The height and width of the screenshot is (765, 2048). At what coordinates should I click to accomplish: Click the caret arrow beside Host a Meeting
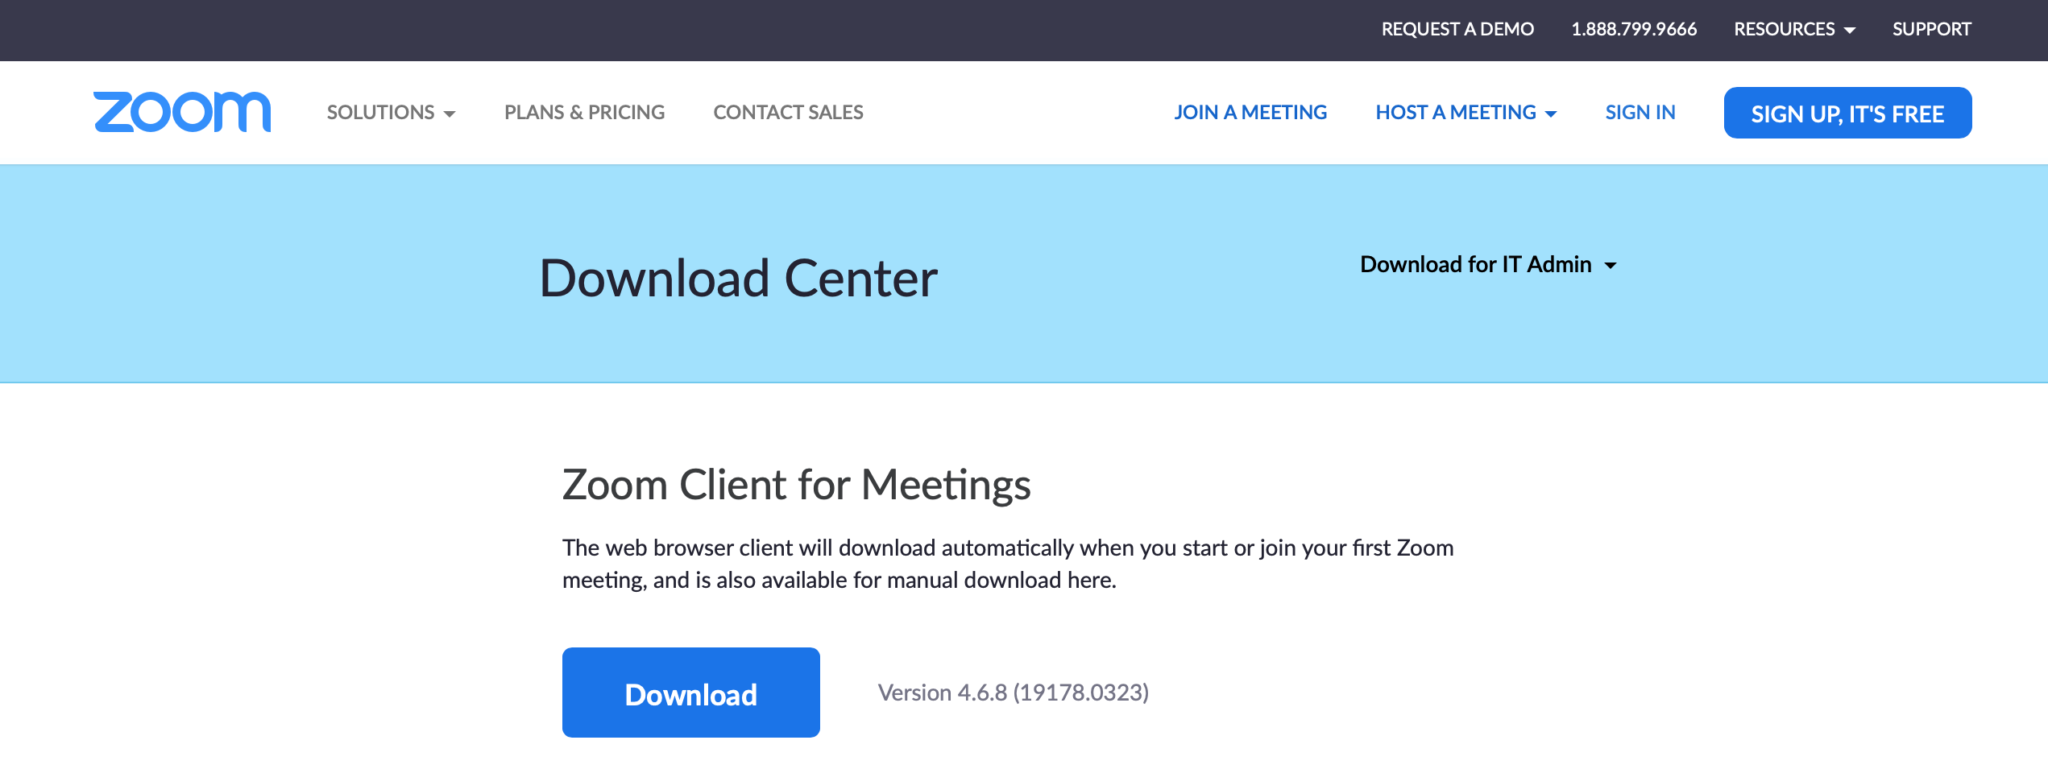pyautogui.click(x=1551, y=114)
